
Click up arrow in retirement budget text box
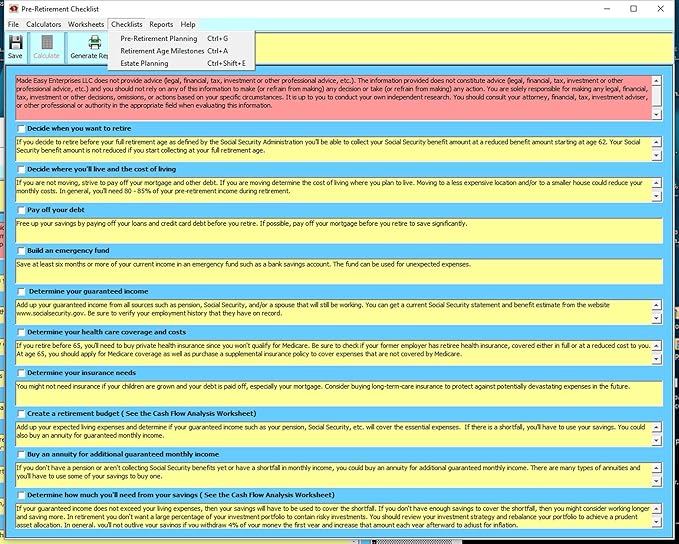click(x=656, y=427)
